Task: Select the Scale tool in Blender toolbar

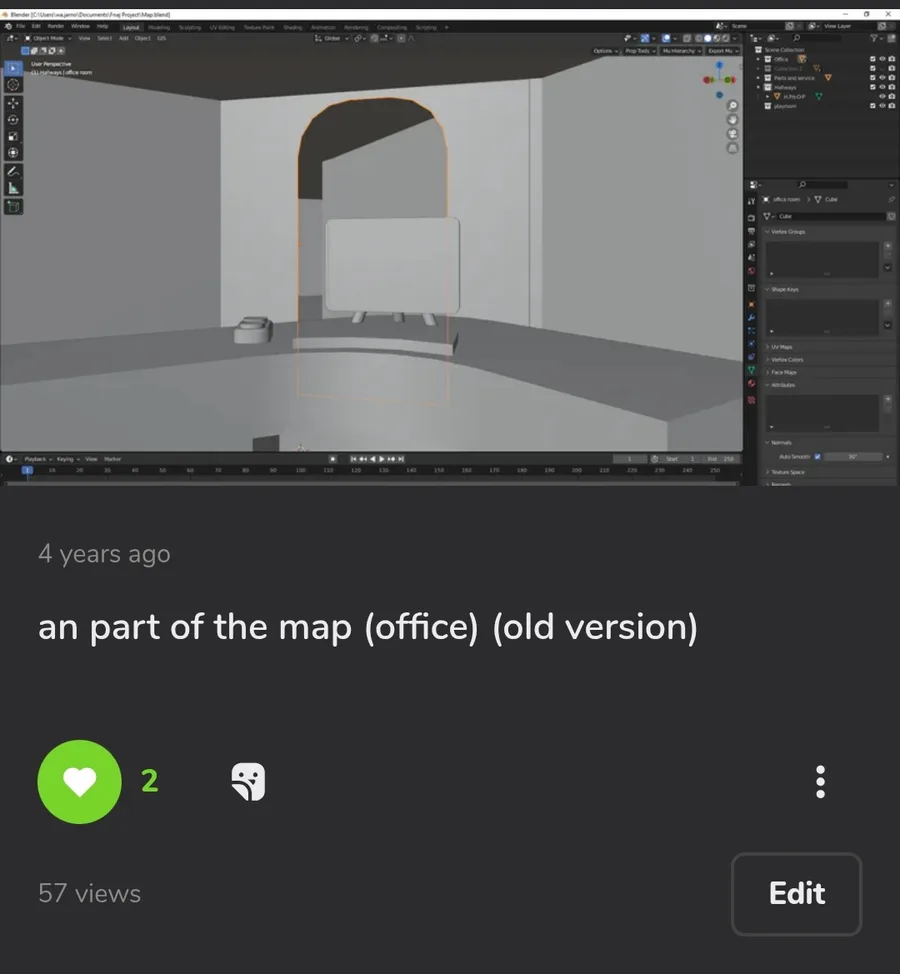Action: pos(13,137)
